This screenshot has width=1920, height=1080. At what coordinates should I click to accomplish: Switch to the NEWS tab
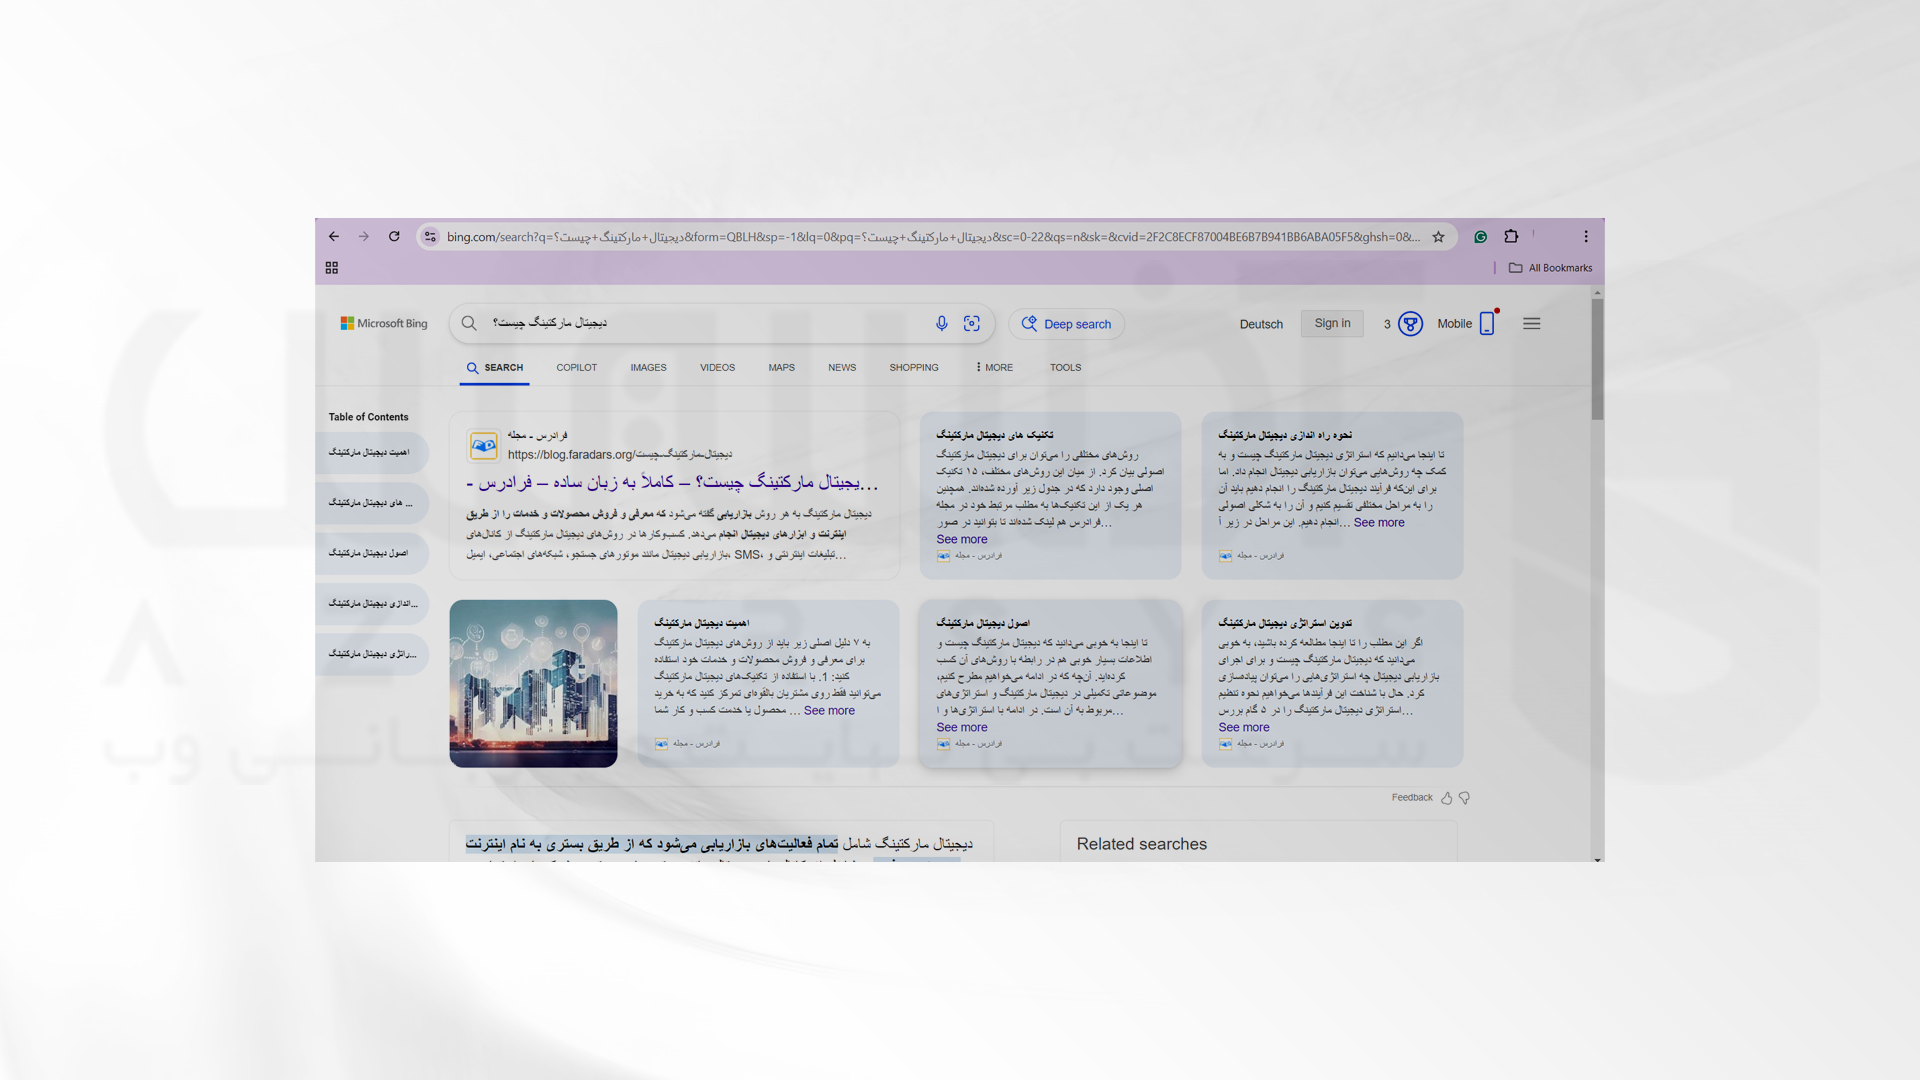tap(842, 368)
